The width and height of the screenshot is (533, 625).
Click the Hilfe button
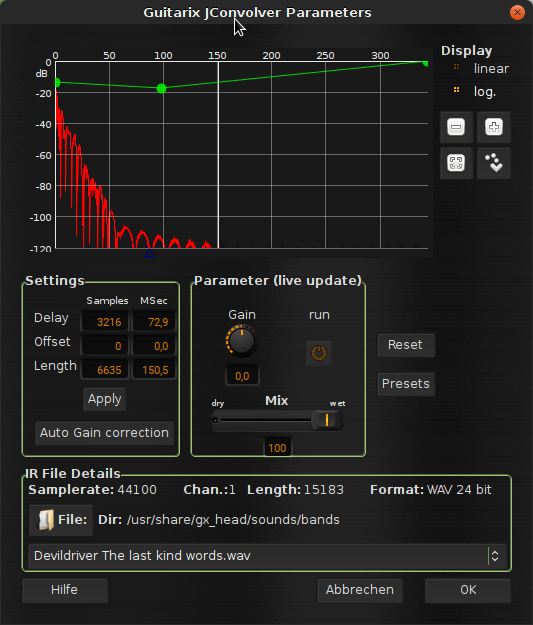coord(65,590)
